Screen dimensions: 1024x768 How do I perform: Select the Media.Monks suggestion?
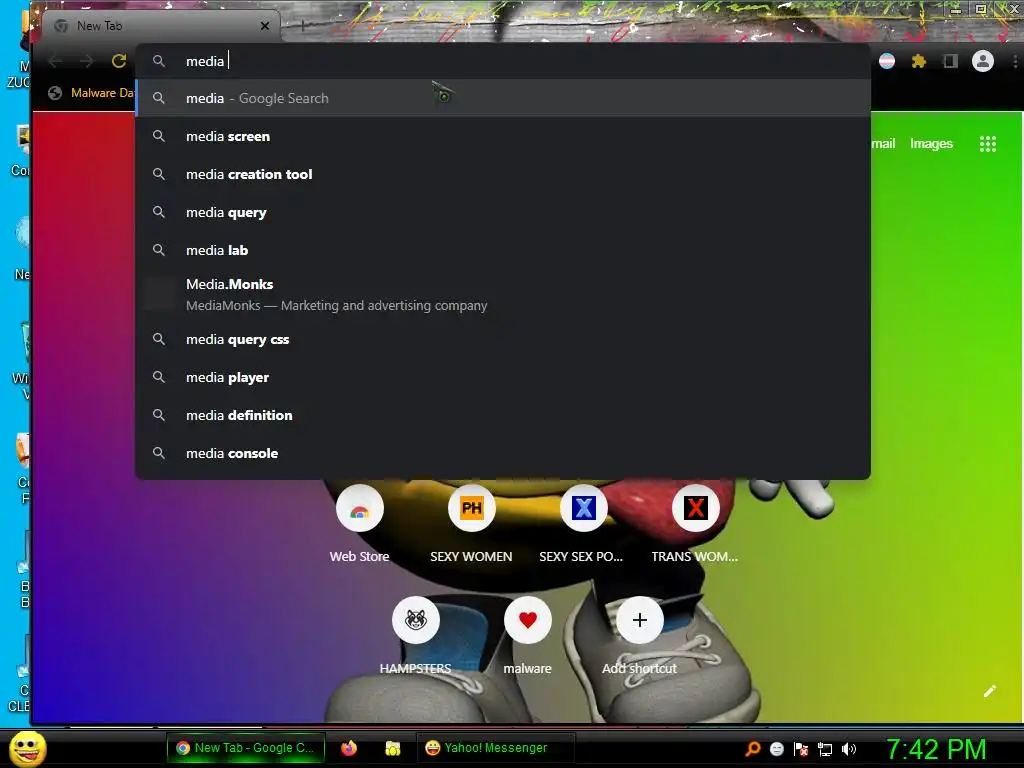503,295
